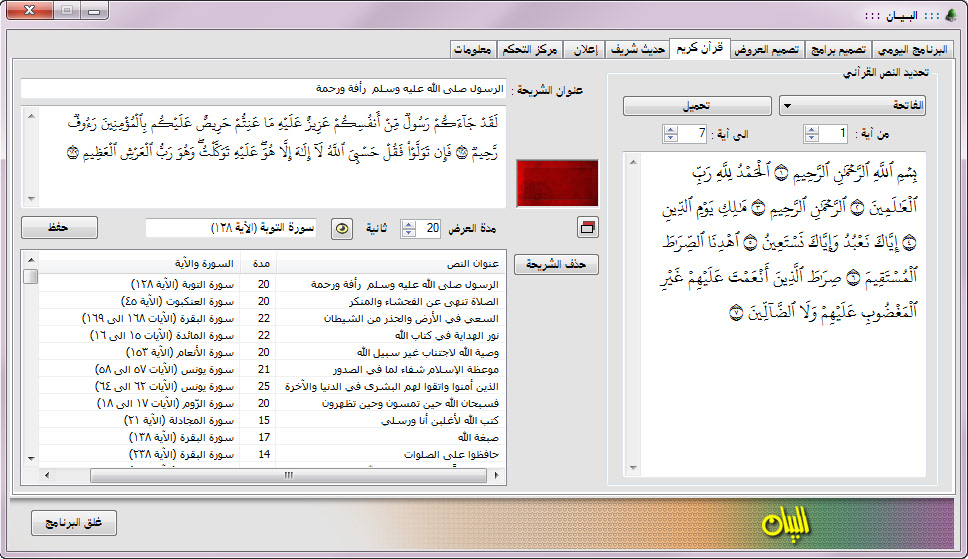The width and height of the screenshot is (968, 559).
Task: Click the حذف الشريحة delete slide button
Action: click(x=556, y=264)
